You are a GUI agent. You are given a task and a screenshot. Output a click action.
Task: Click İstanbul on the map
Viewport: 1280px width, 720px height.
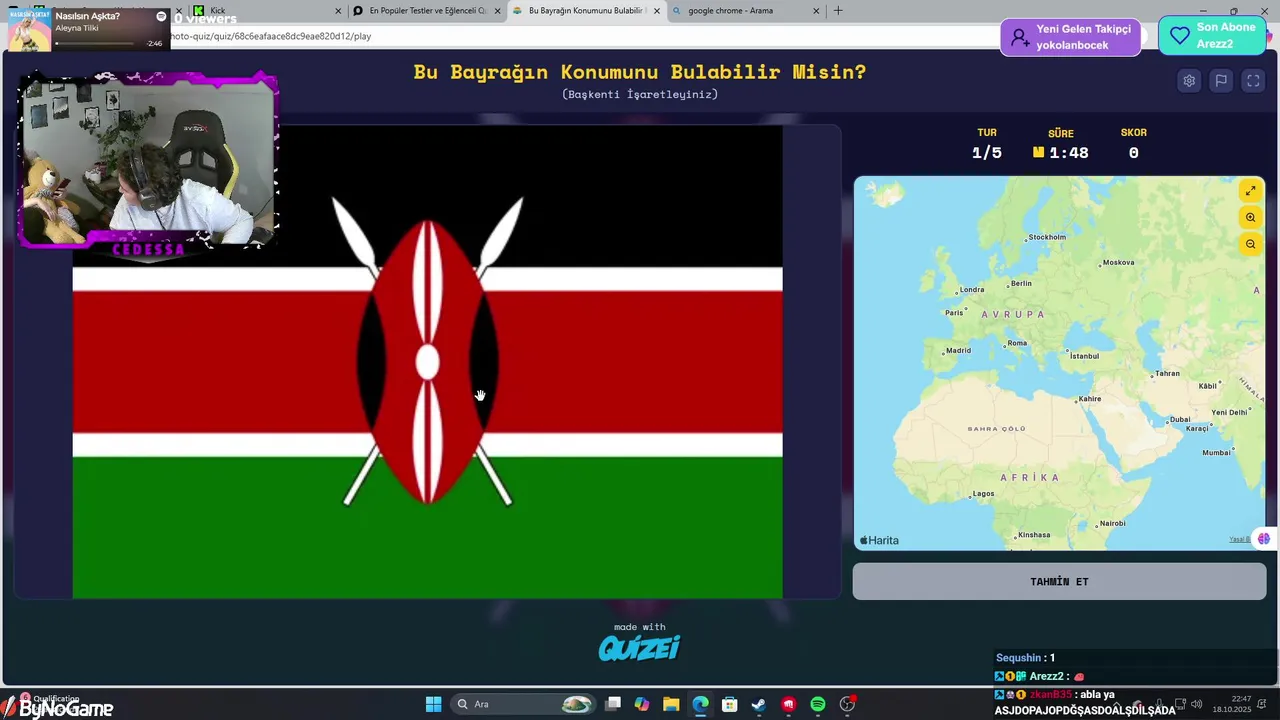pyautogui.click(x=1082, y=356)
